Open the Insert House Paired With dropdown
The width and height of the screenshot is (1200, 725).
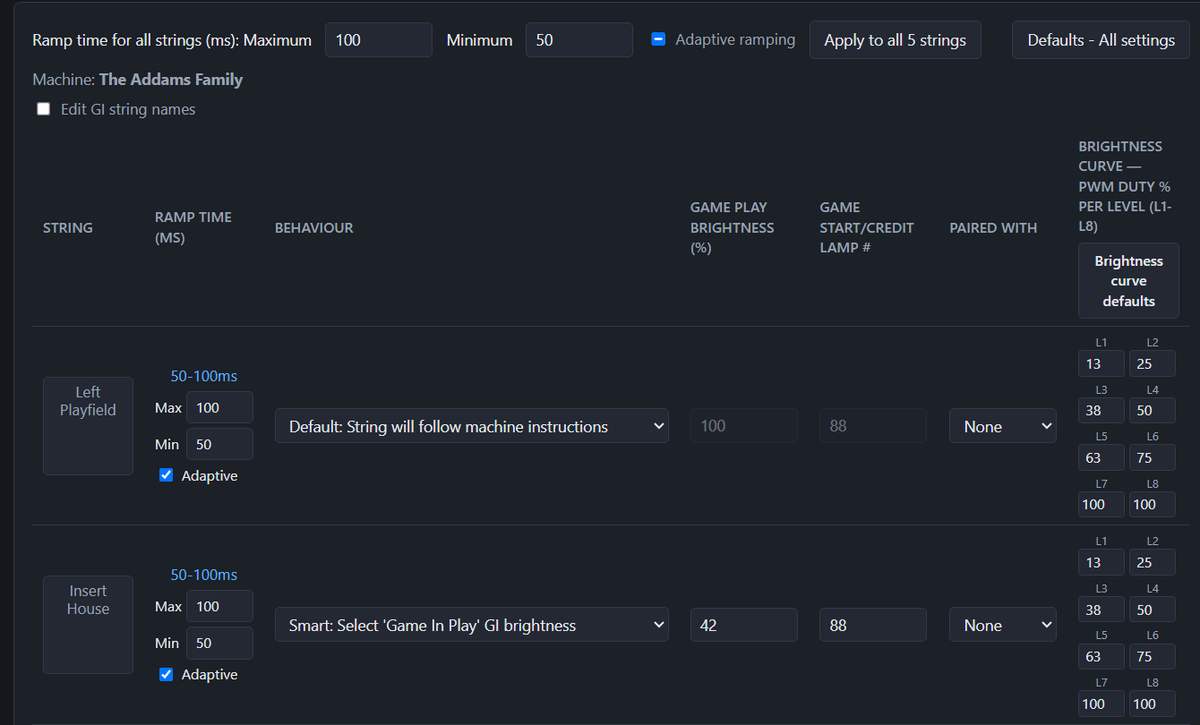click(1003, 625)
